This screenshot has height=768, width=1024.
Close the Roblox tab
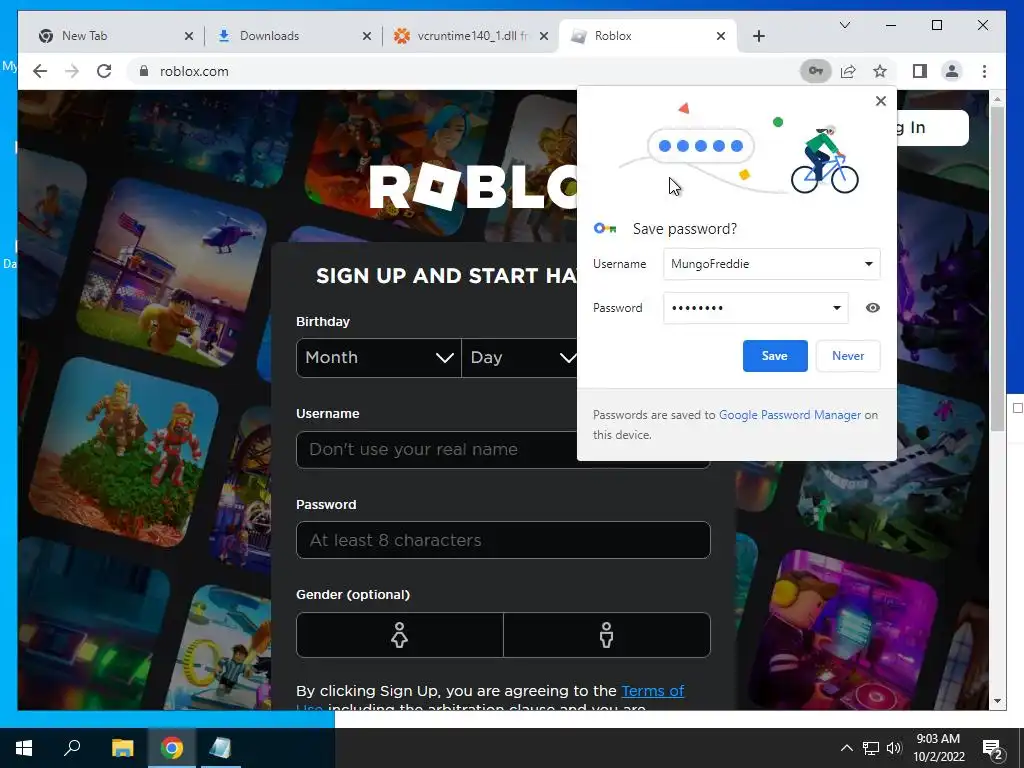(720, 36)
